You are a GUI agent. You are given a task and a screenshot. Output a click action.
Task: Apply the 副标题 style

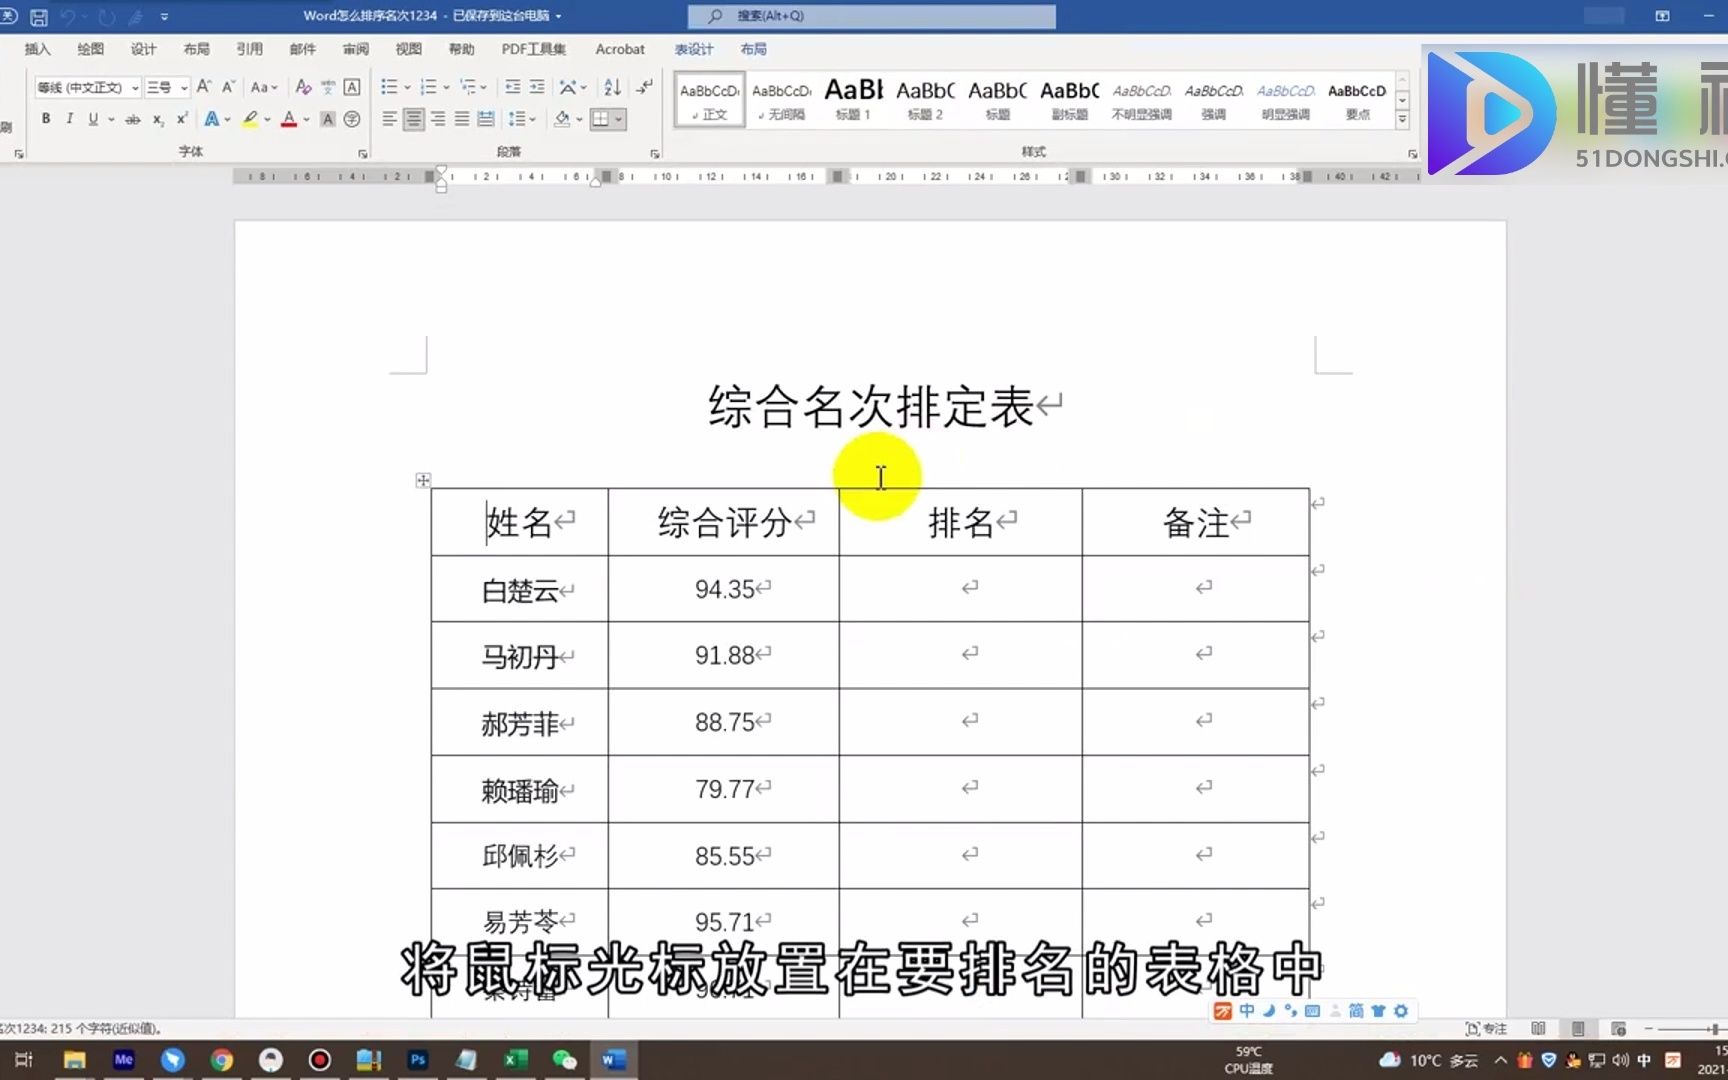[1069, 100]
